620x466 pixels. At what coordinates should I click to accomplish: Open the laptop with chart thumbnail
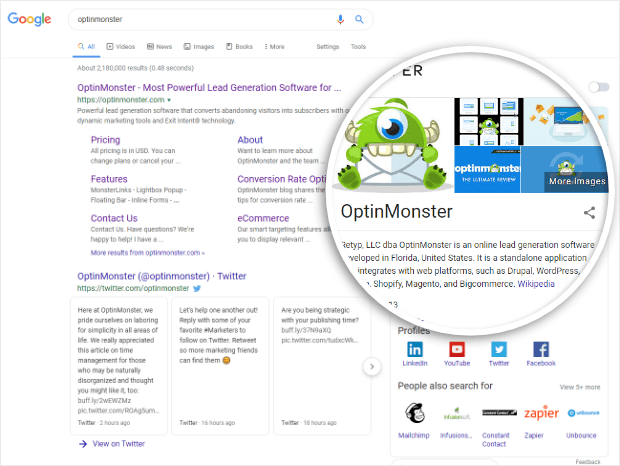pos(564,121)
